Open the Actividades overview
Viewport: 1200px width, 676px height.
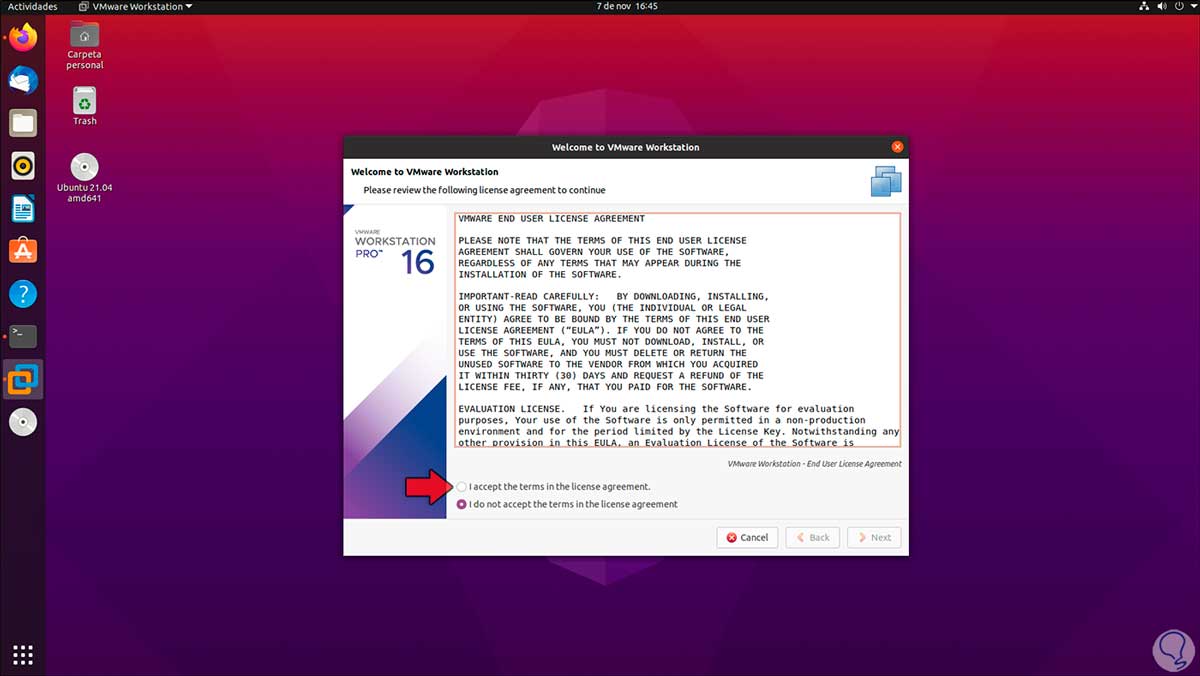(33, 6)
